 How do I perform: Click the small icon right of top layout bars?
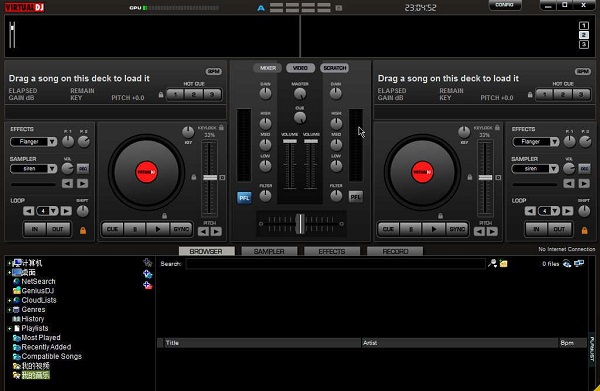(x=339, y=8)
